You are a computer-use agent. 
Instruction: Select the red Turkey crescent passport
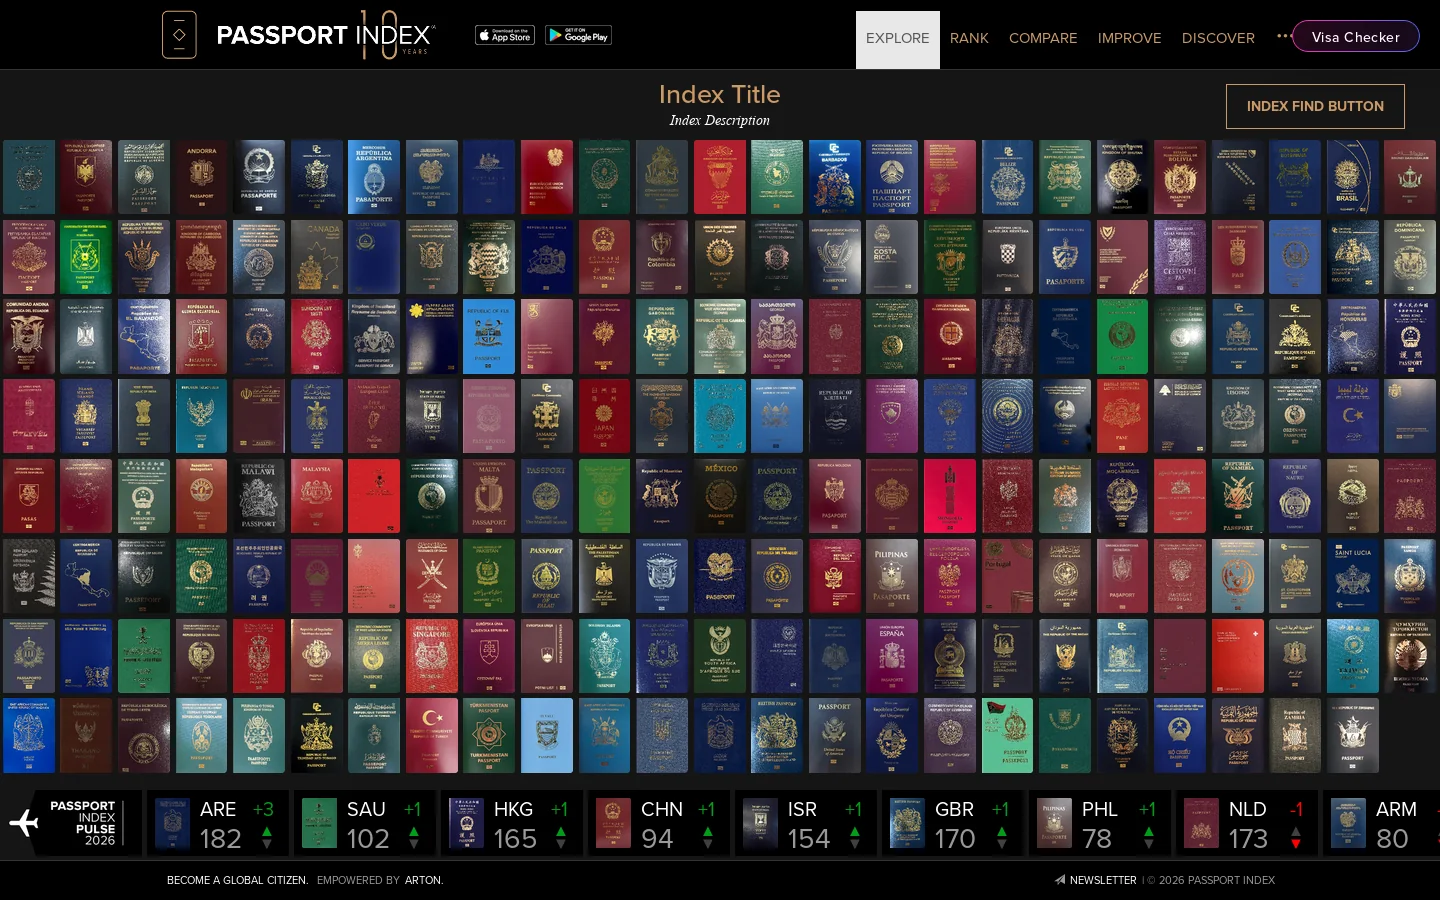432,735
